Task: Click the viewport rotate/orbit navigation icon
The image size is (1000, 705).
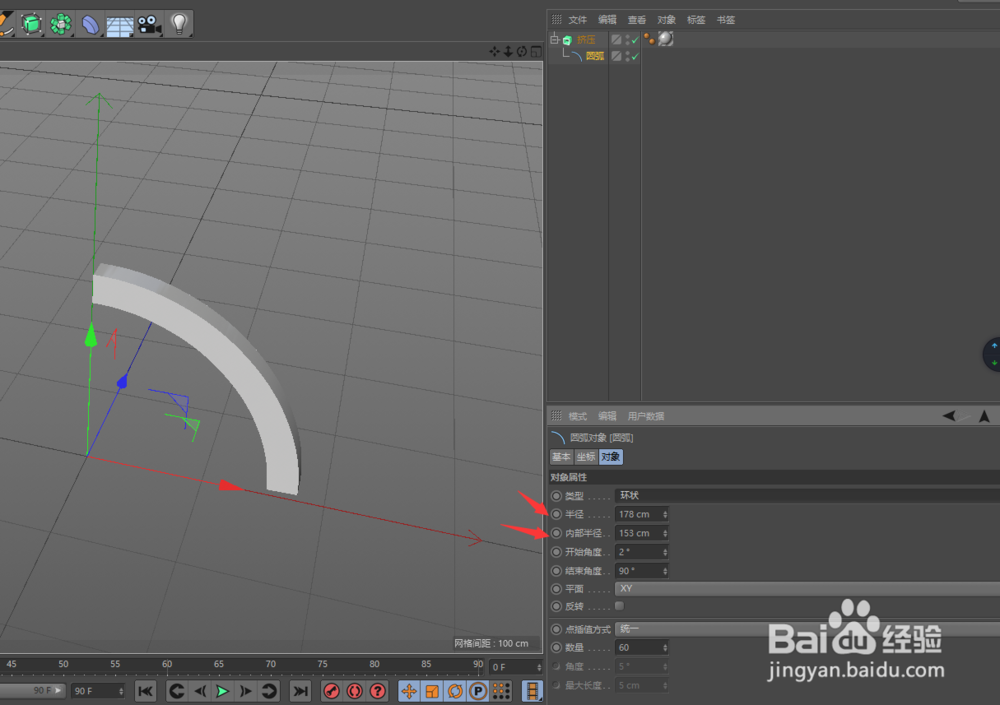Action: pyautogui.click(x=522, y=52)
